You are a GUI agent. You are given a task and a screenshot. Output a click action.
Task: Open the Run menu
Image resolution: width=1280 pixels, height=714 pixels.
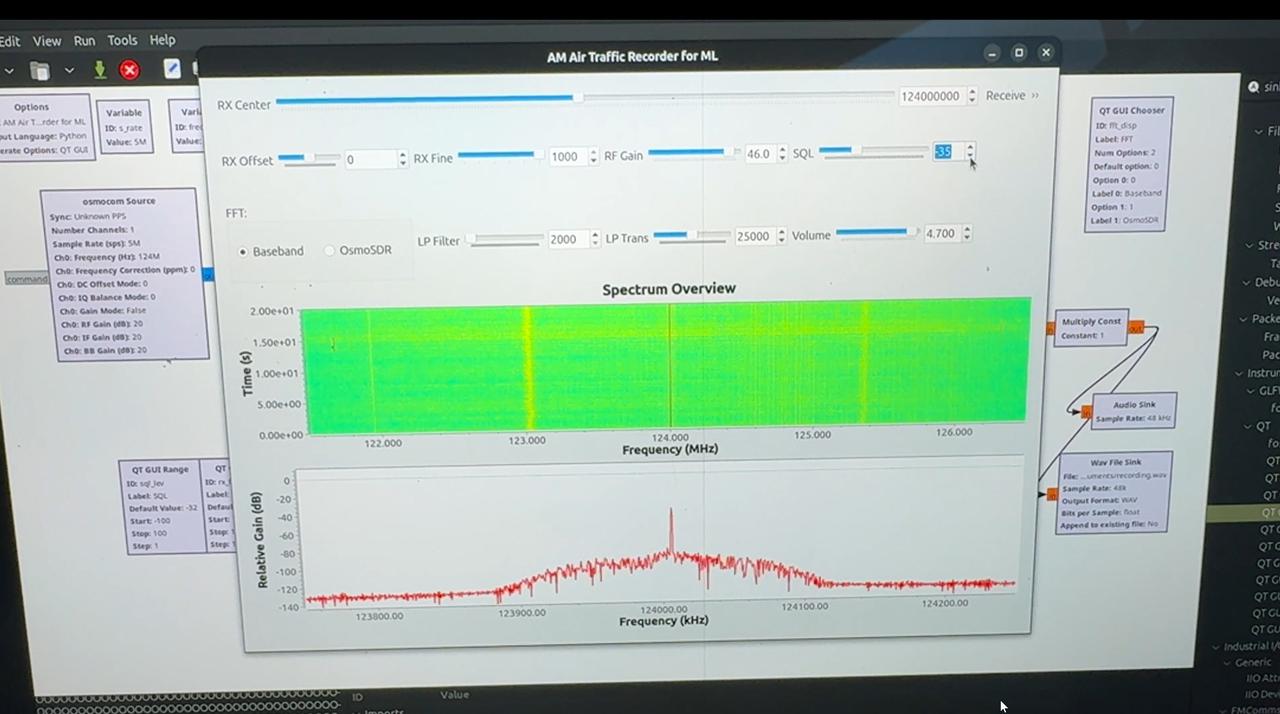point(84,41)
